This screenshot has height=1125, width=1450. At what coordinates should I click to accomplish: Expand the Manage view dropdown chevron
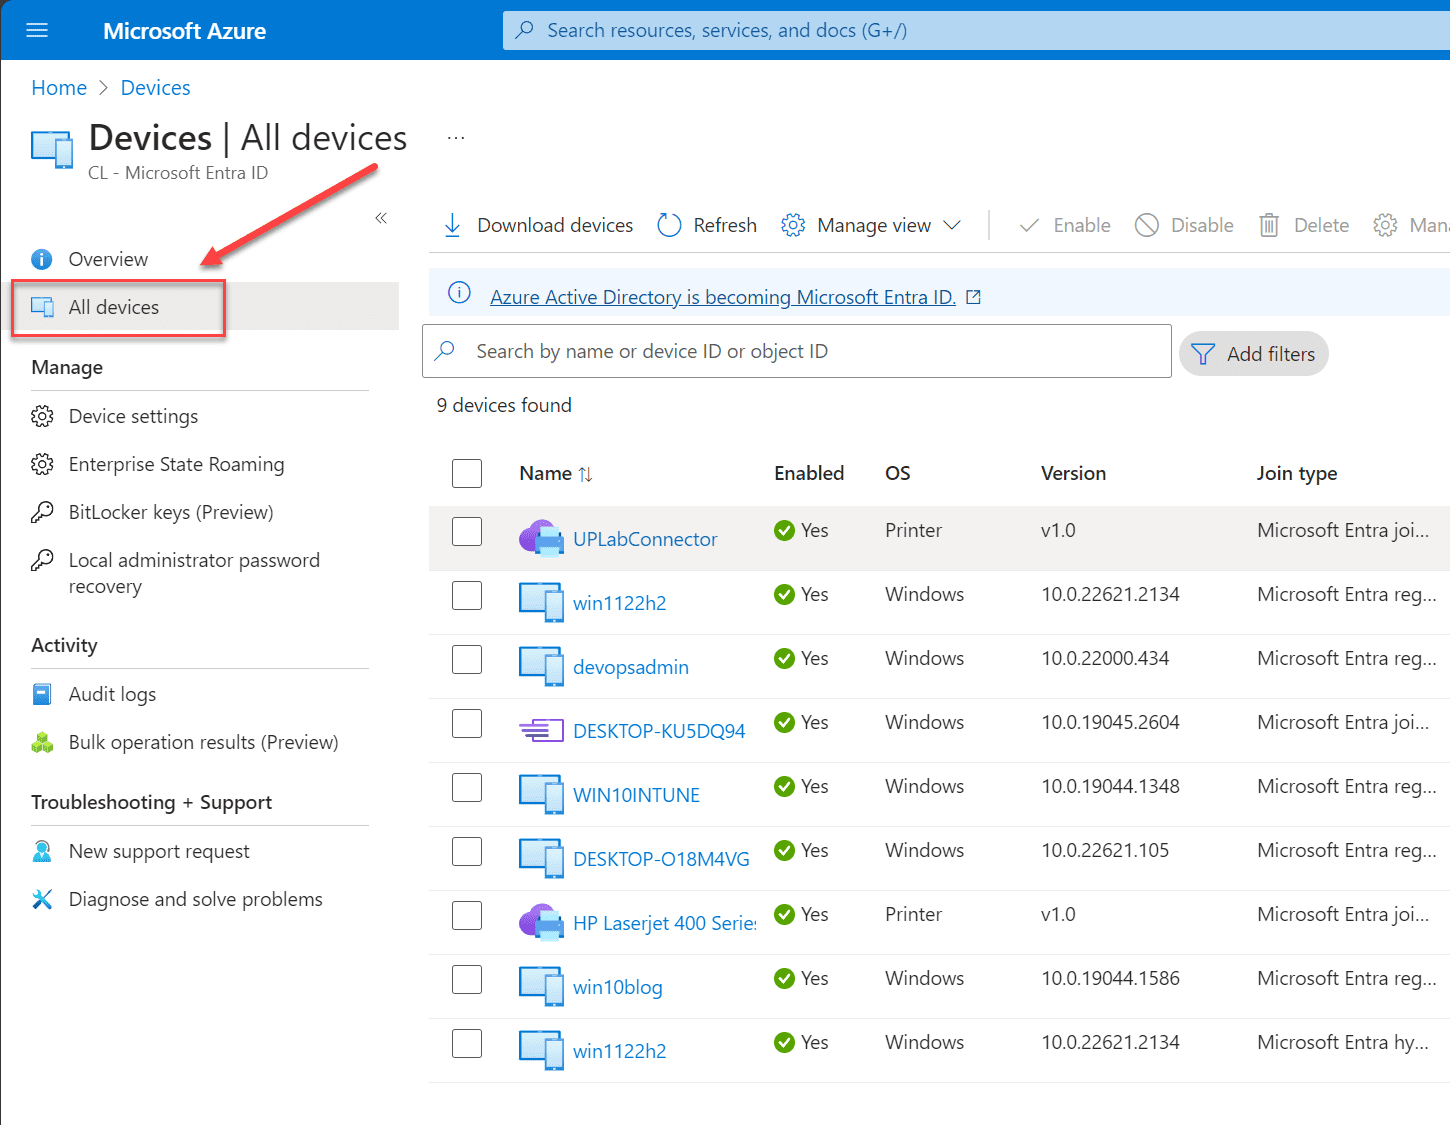click(952, 225)
